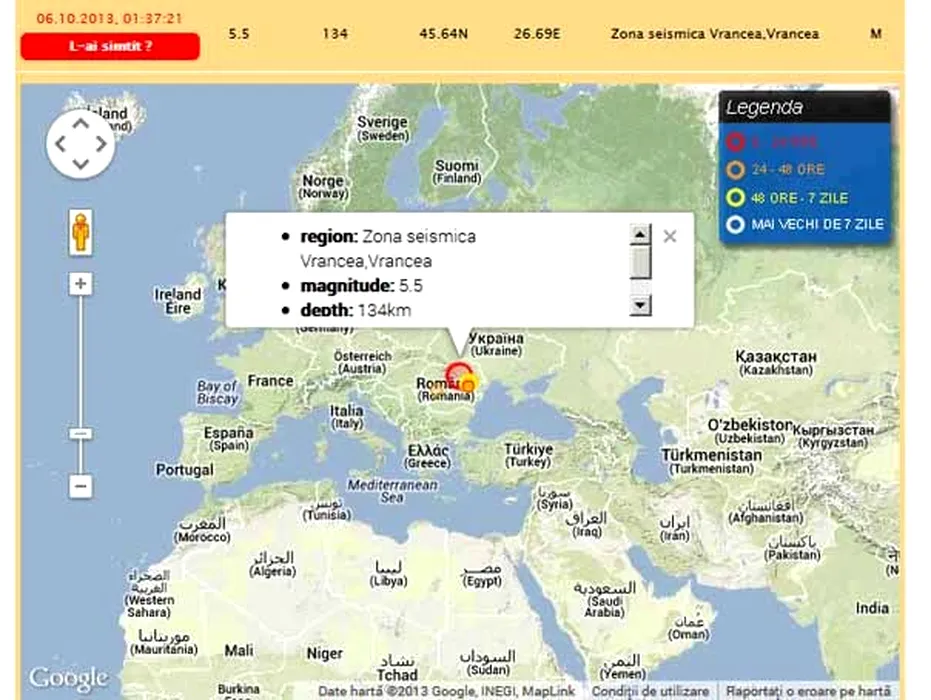Select the Street View pegman icon

pos(81,232)
